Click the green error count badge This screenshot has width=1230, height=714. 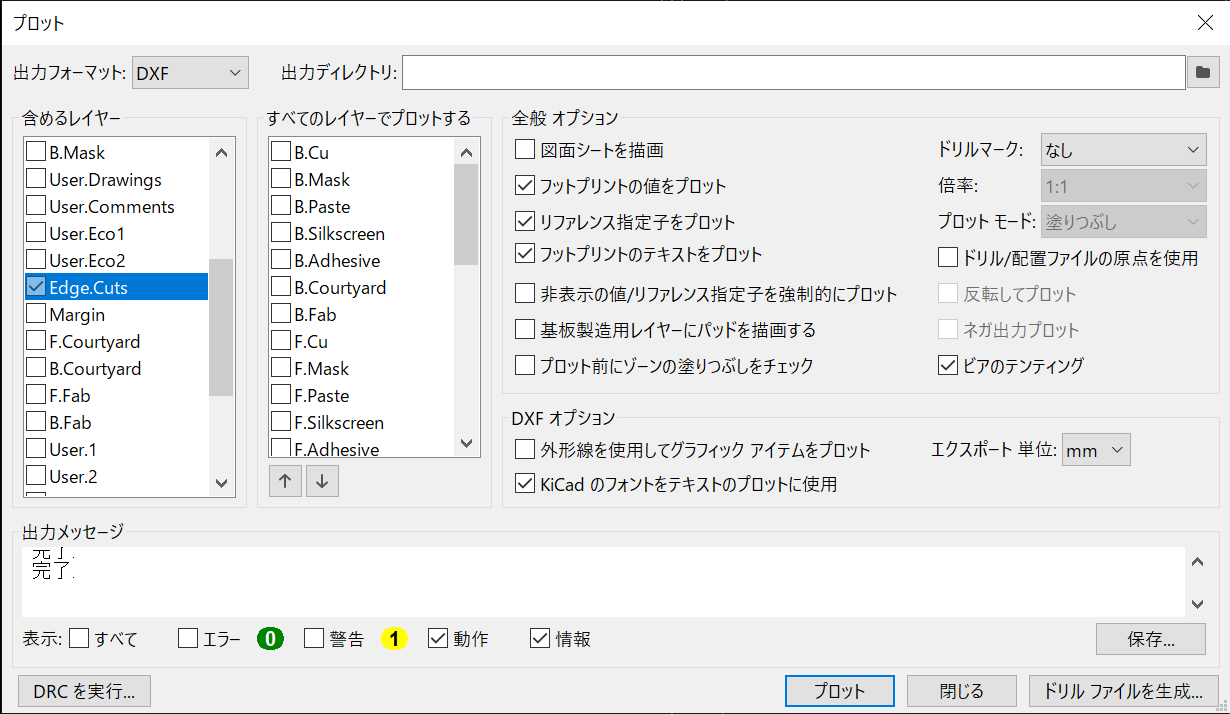tap(270, 639)
